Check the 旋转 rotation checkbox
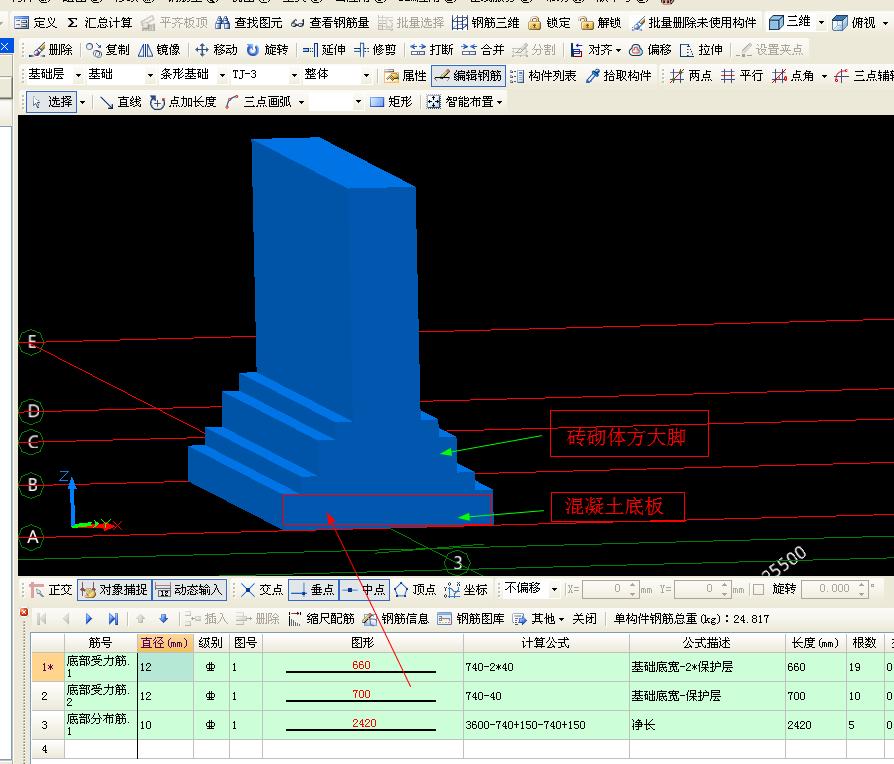Viewport: 894px width, 764px height. (x=759, y=590)
